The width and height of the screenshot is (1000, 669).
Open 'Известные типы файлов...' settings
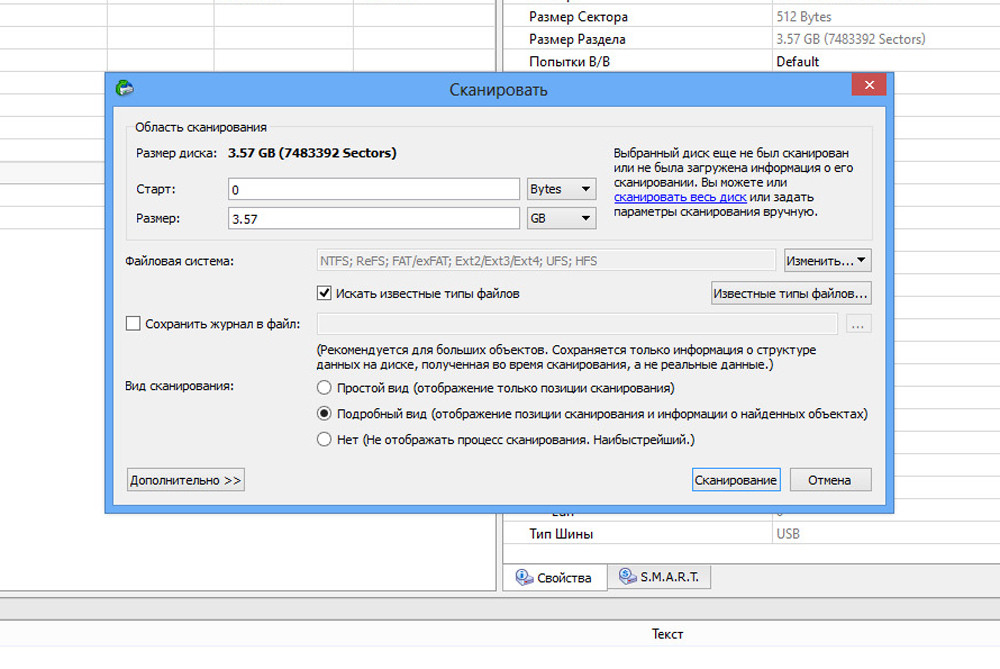tap(790, 294)
